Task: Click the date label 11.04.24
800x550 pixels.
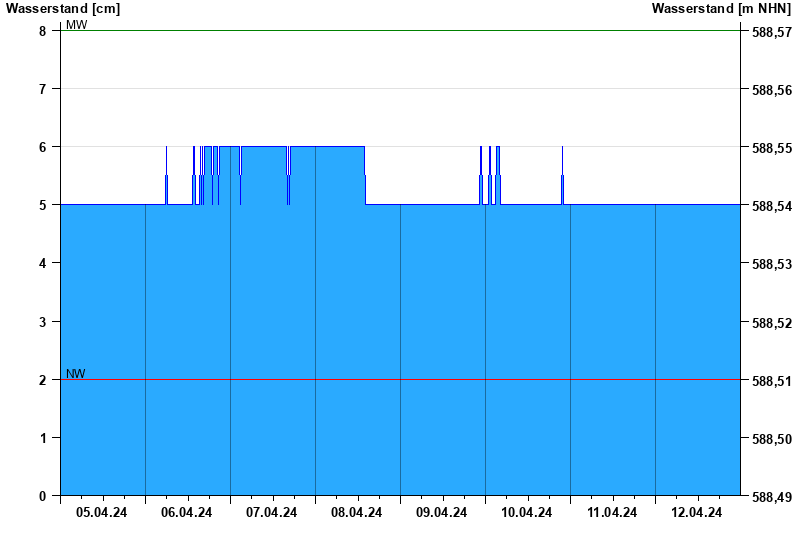Action: 612,513
